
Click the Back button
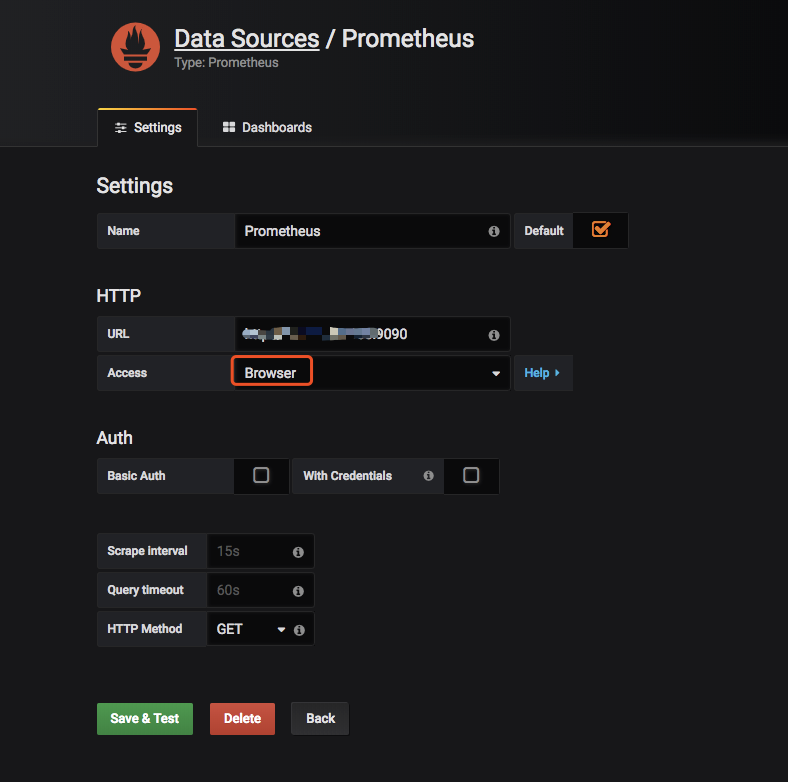320,719
